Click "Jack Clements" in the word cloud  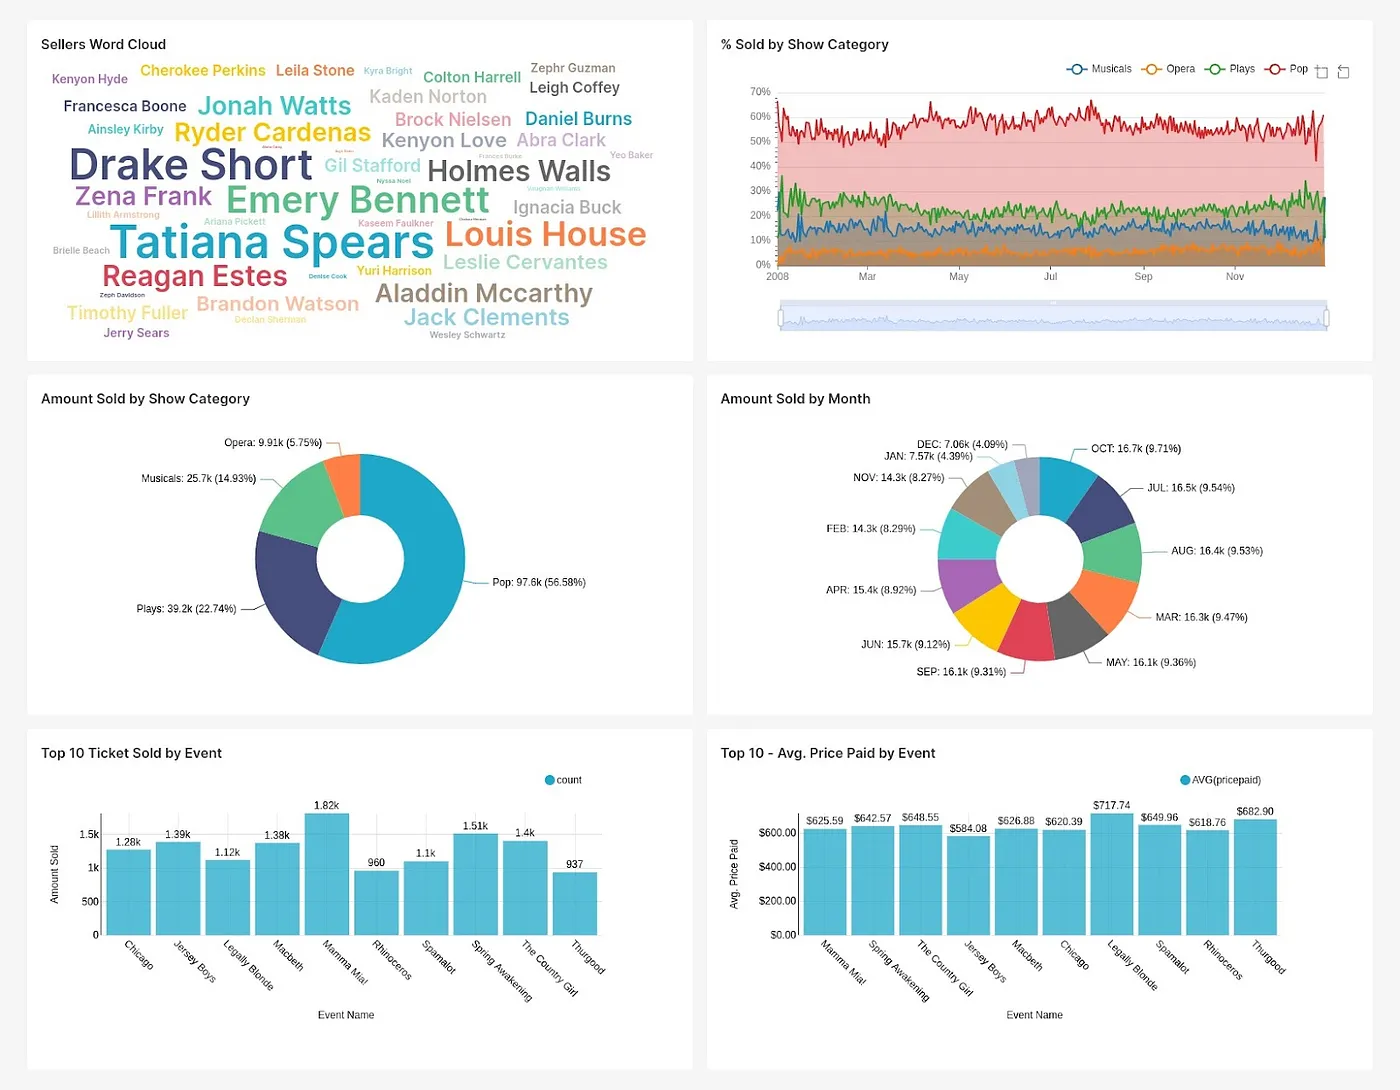coord(487,317)
